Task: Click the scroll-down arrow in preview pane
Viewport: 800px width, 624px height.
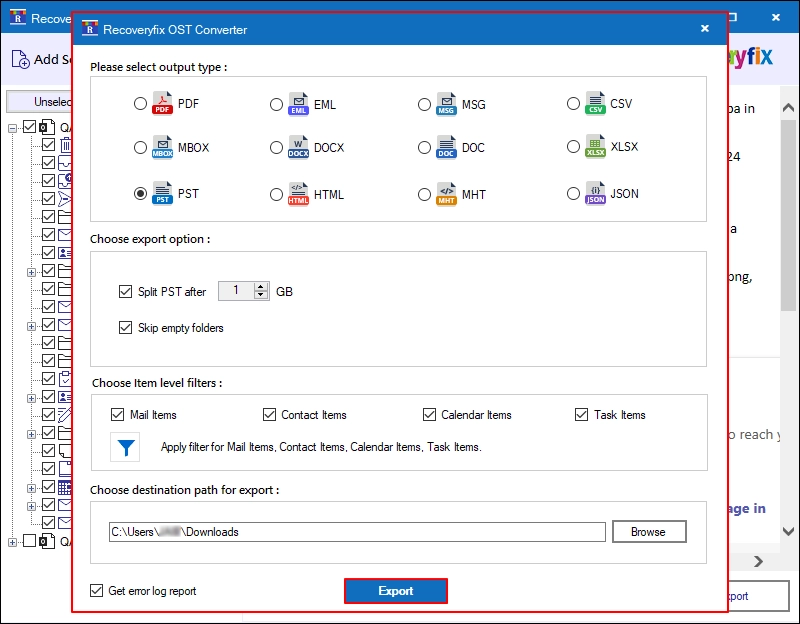Action: 788,531
